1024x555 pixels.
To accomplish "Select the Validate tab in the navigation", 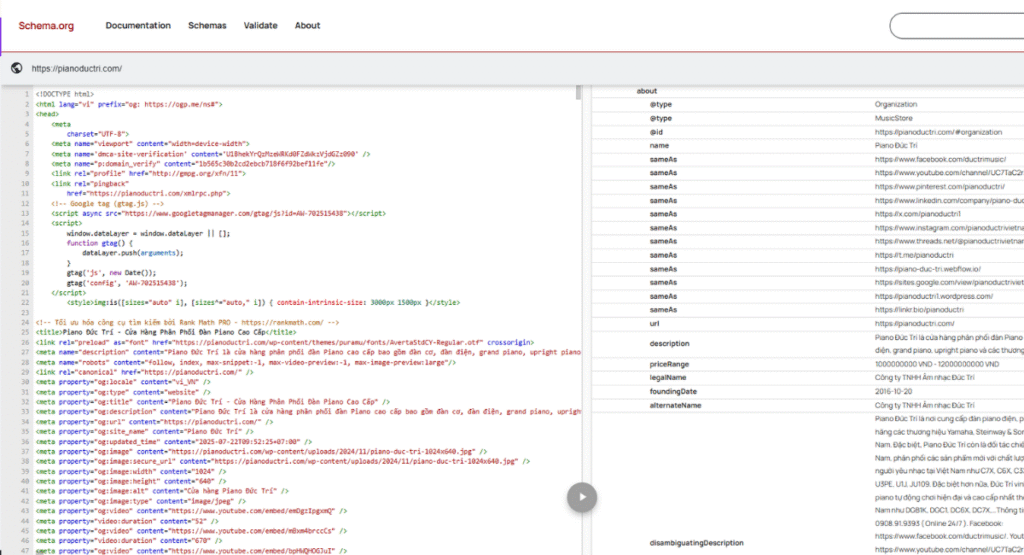I will pos(260,25).
